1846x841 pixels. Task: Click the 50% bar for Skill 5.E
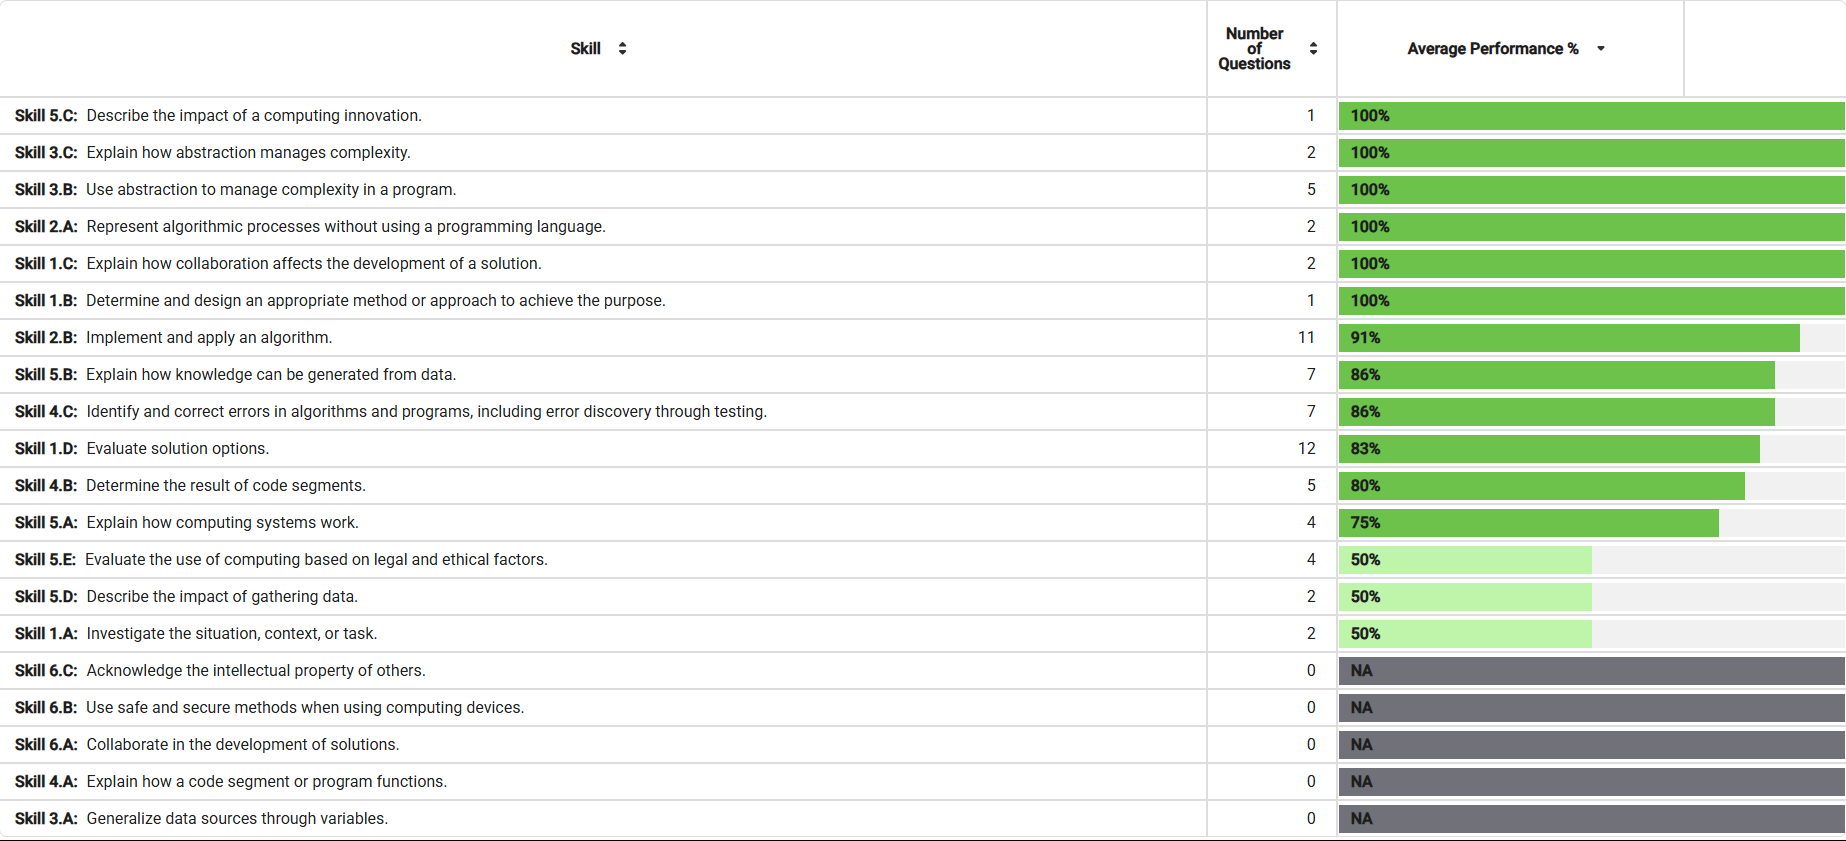click(x=1465, y=560)
